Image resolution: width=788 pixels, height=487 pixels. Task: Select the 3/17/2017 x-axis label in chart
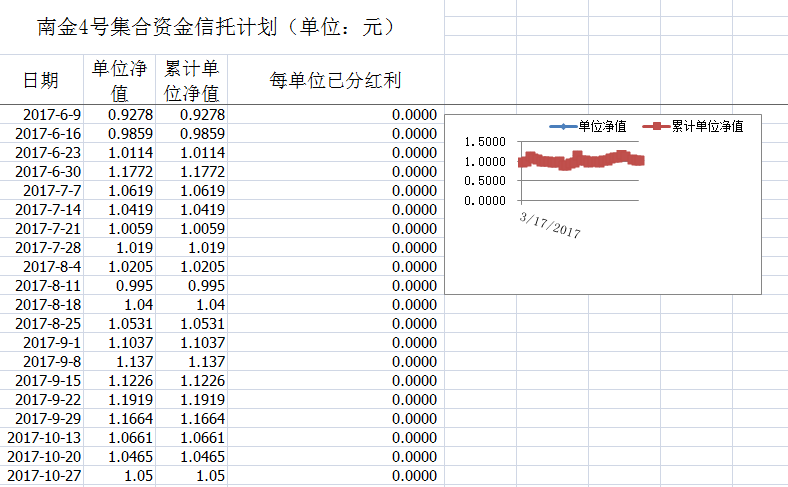551,224
